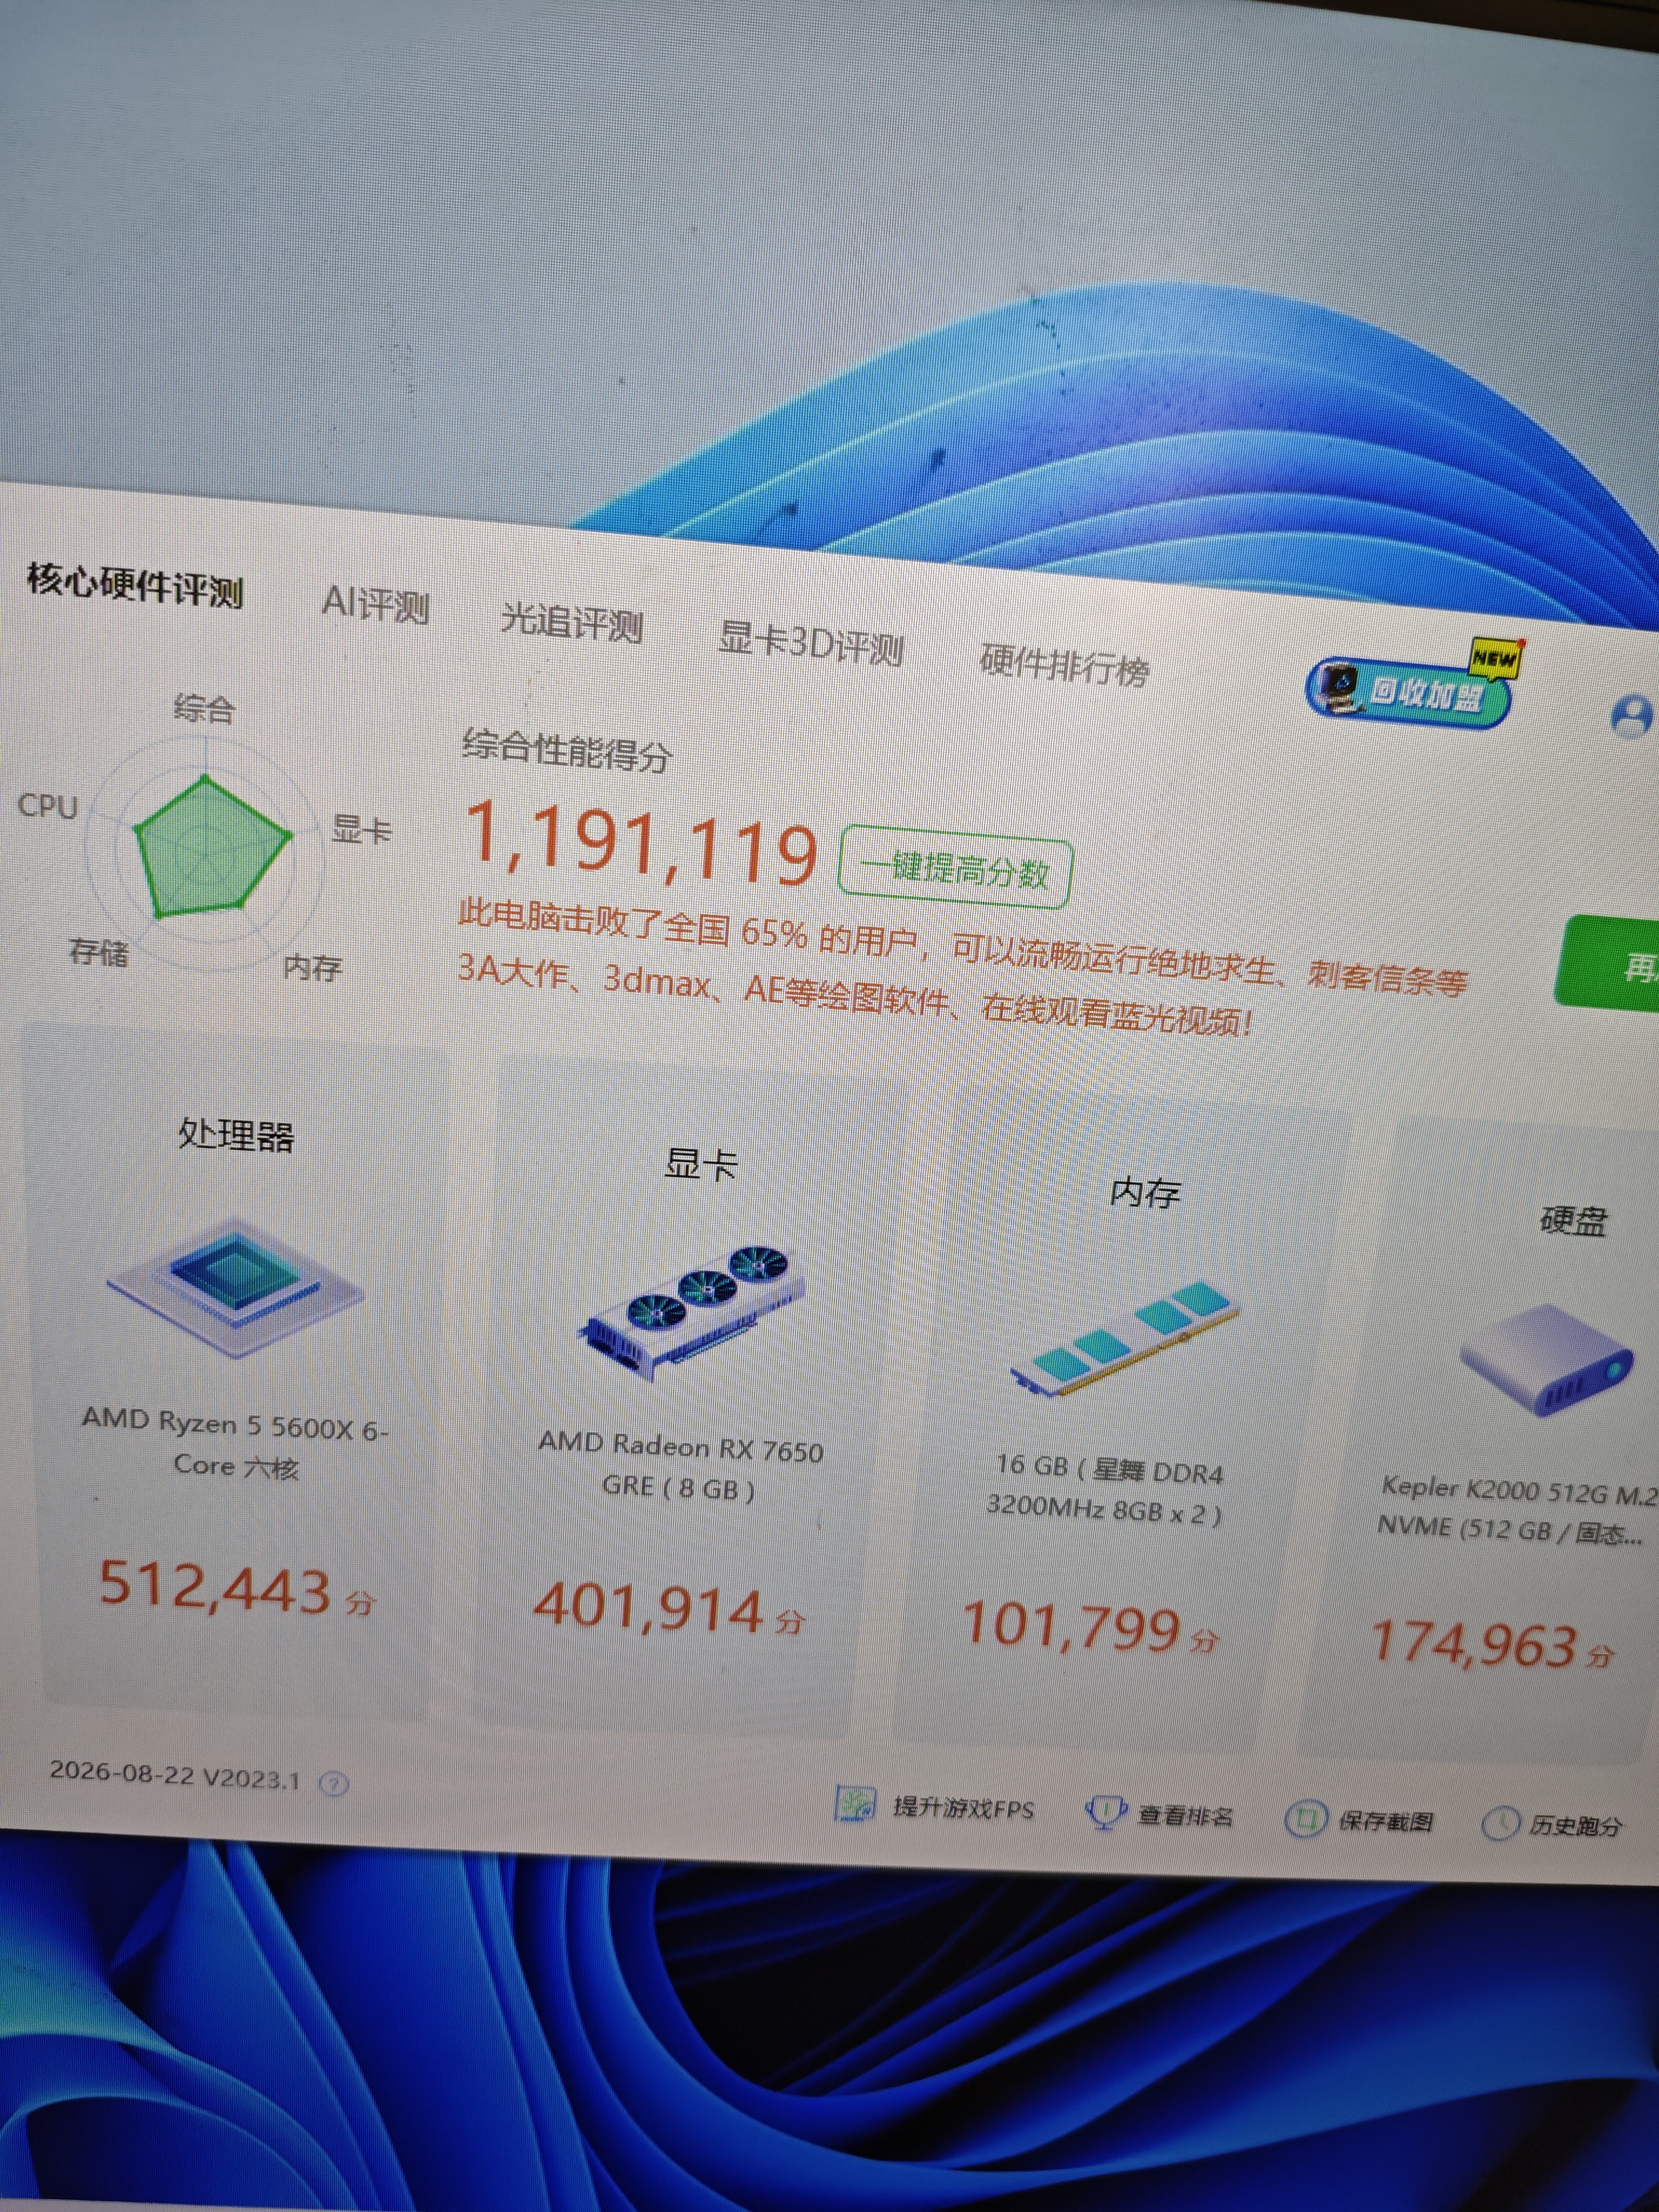This screenshot has width=1659, height=2212.
Task: Open the 查看排名 link
Action: click(1185, 1815)
